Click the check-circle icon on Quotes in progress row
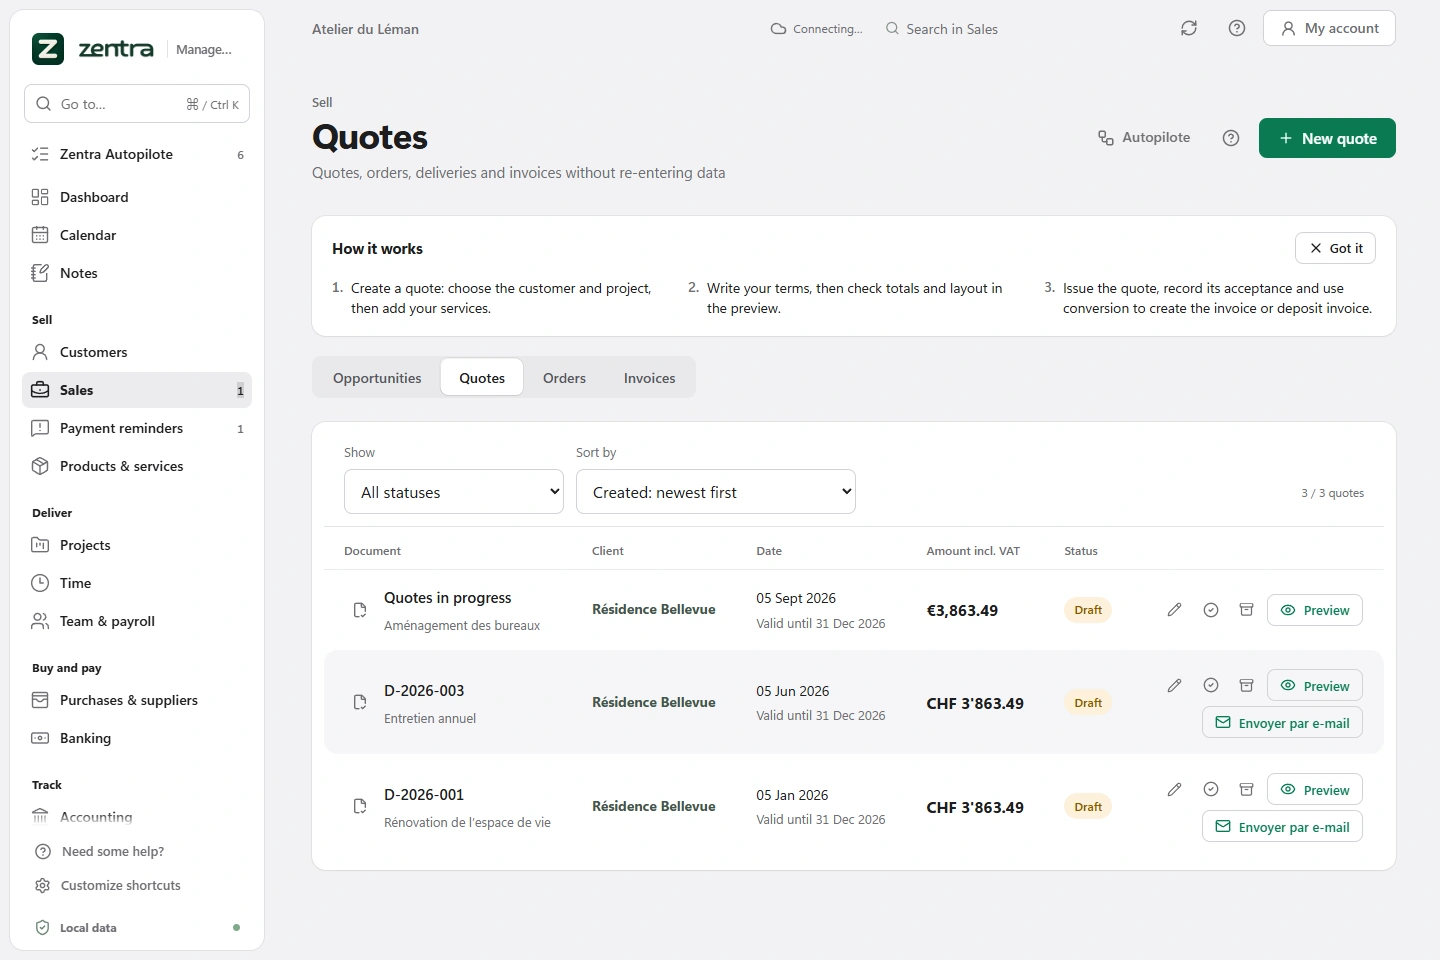Image resolution: width=1440 pixels, height=960 pixels. [x=1211, y=610]
